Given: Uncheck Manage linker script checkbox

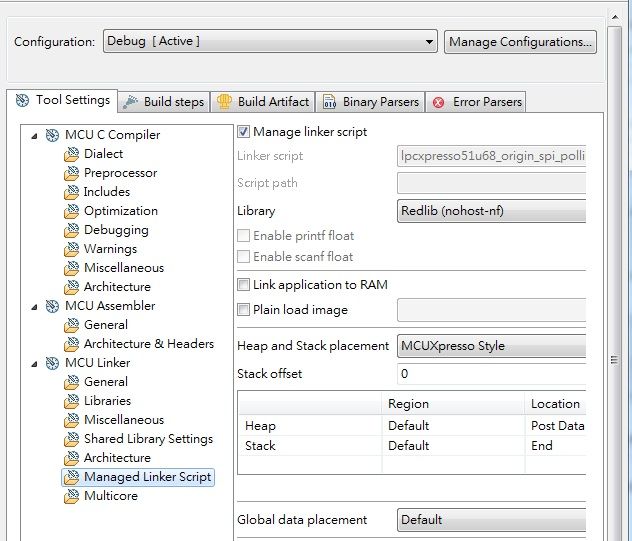Looking at the screenshot, I should tap(244, 131).
